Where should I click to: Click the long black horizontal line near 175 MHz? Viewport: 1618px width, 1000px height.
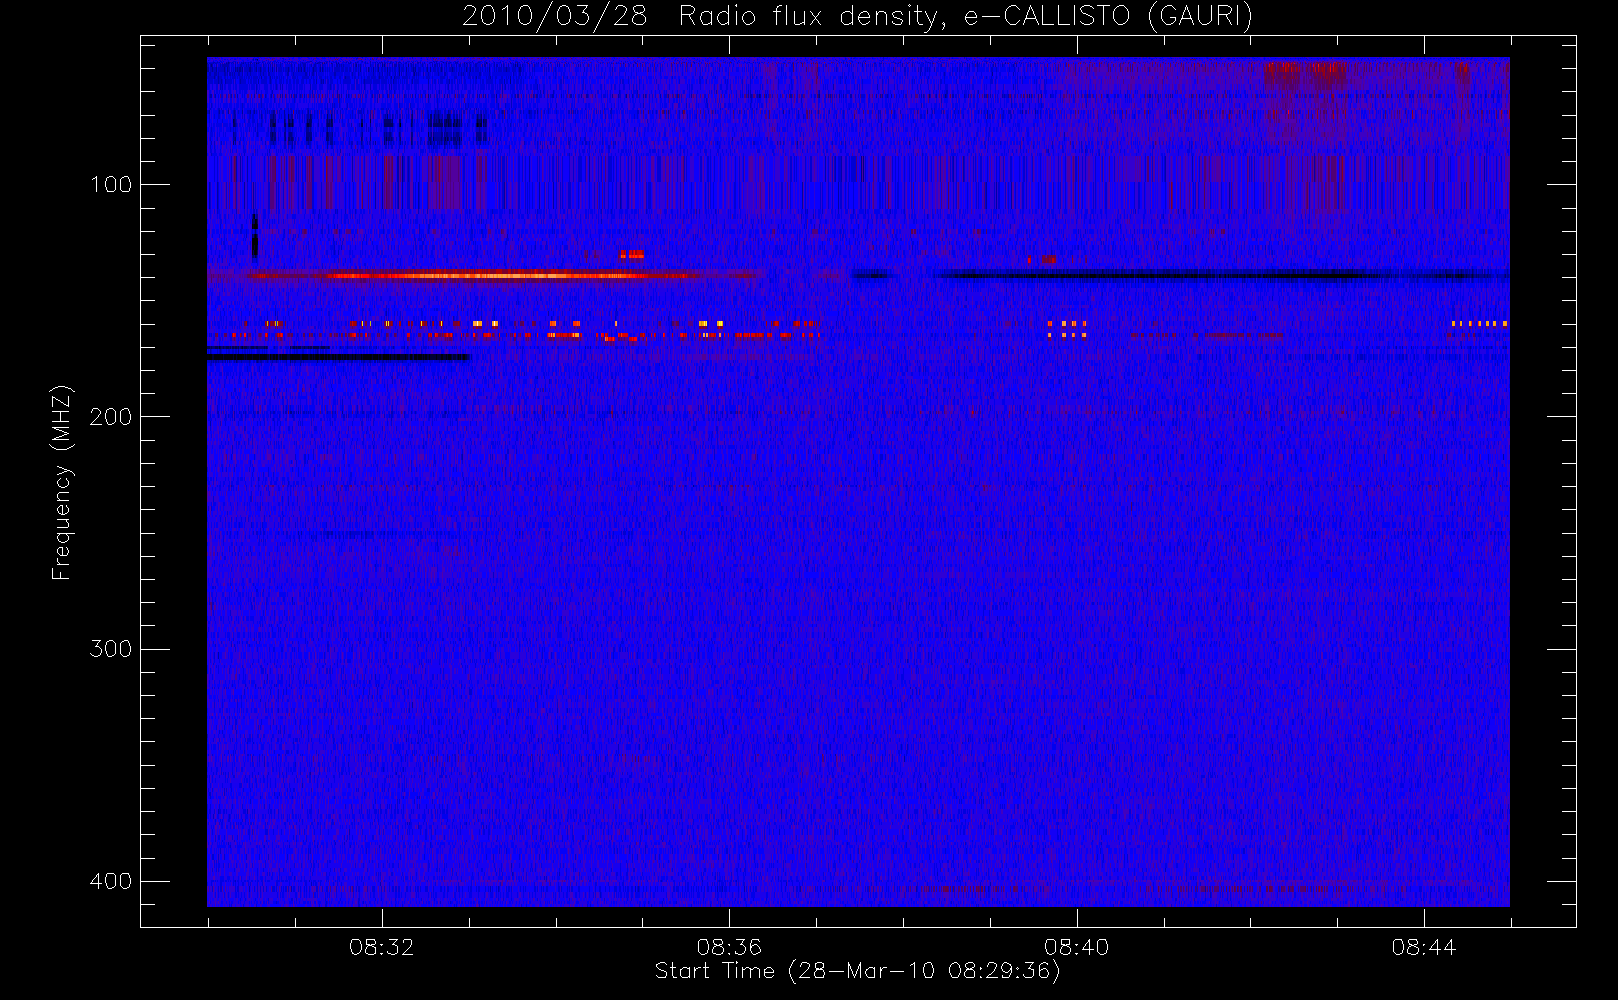338,356
